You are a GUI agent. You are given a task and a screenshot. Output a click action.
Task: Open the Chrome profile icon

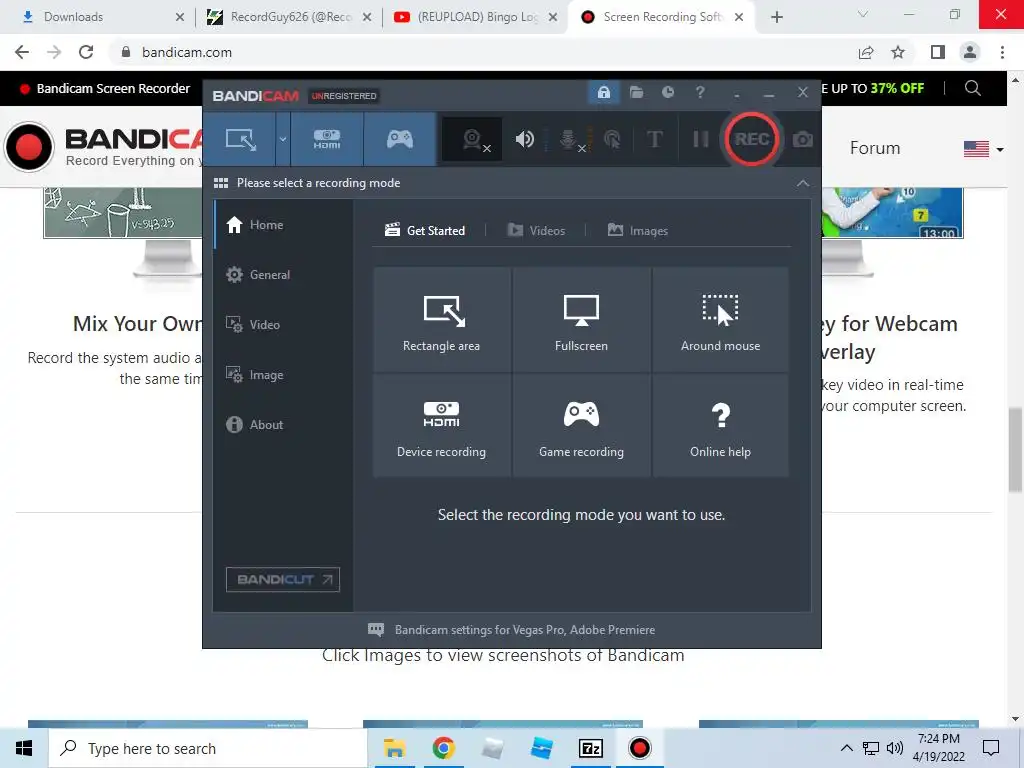[970, 52]
